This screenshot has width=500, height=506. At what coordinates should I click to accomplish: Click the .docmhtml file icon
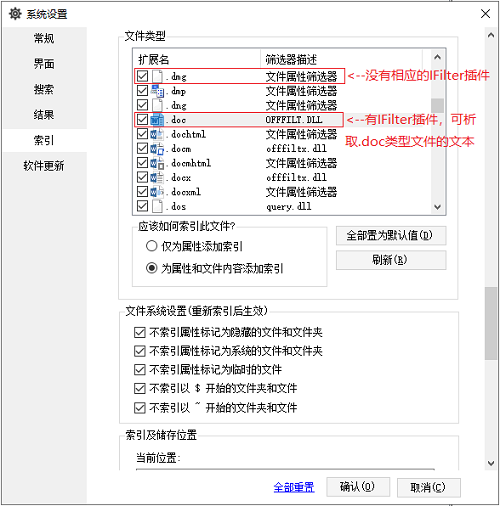[x=157, y=163]
